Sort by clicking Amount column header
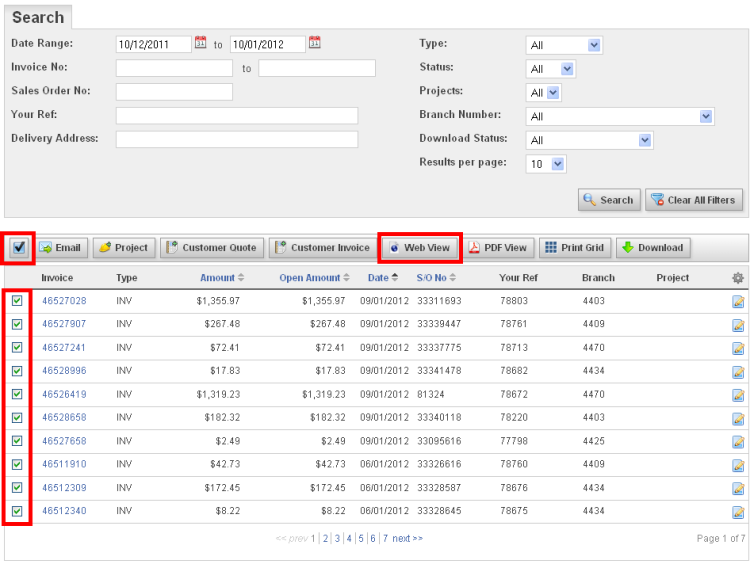This screenshot has height=564, width=750. [x=217, y=277]
